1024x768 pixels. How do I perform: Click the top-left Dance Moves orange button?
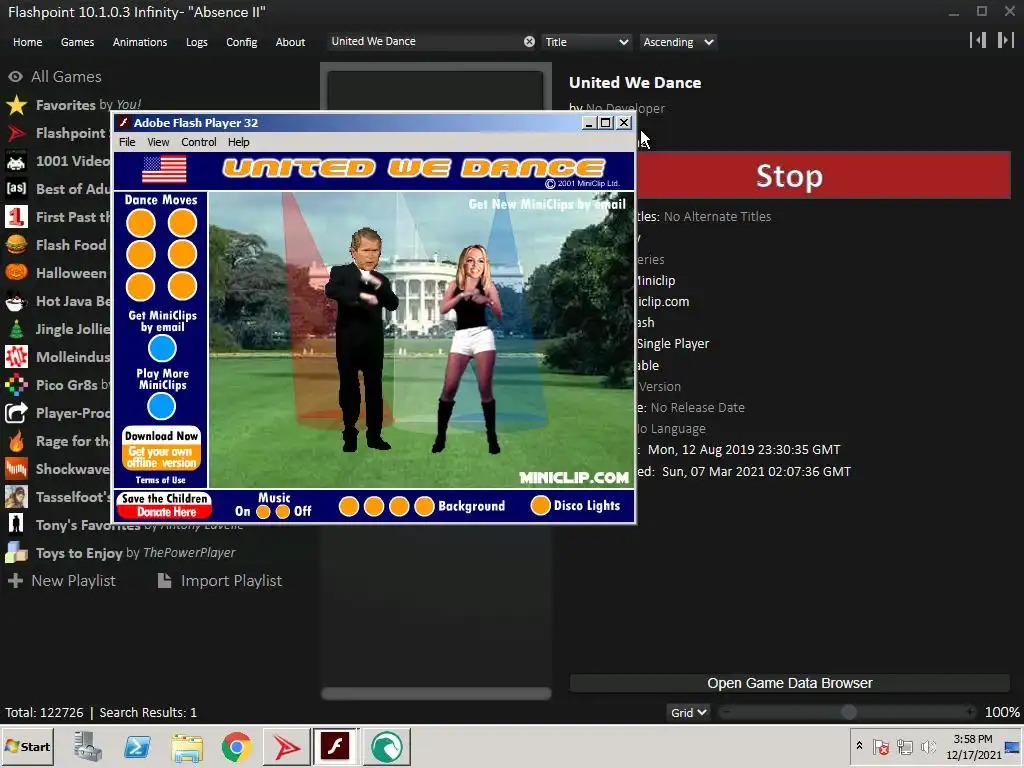[140, 223]
